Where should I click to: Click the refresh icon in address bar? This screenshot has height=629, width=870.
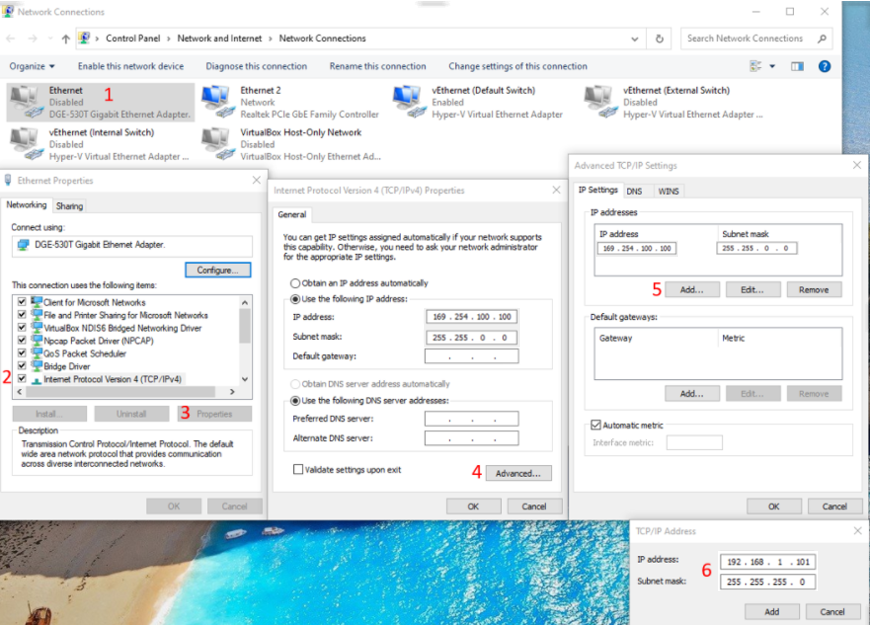click(659, 39)
